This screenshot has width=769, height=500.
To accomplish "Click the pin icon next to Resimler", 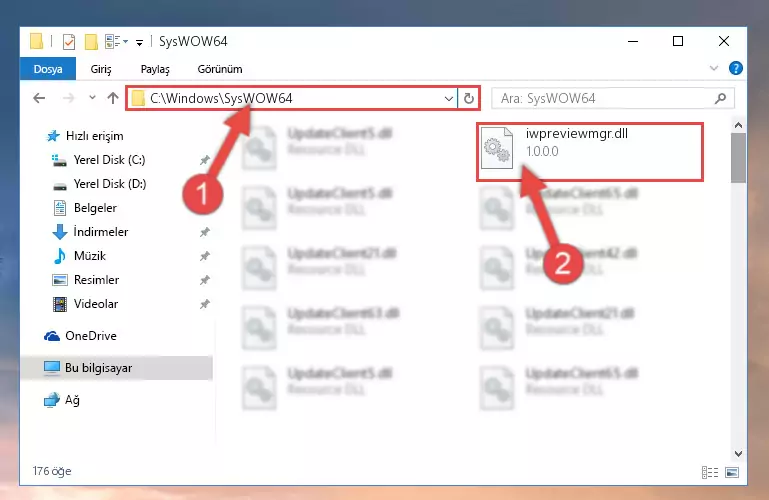I will point(205,280).
